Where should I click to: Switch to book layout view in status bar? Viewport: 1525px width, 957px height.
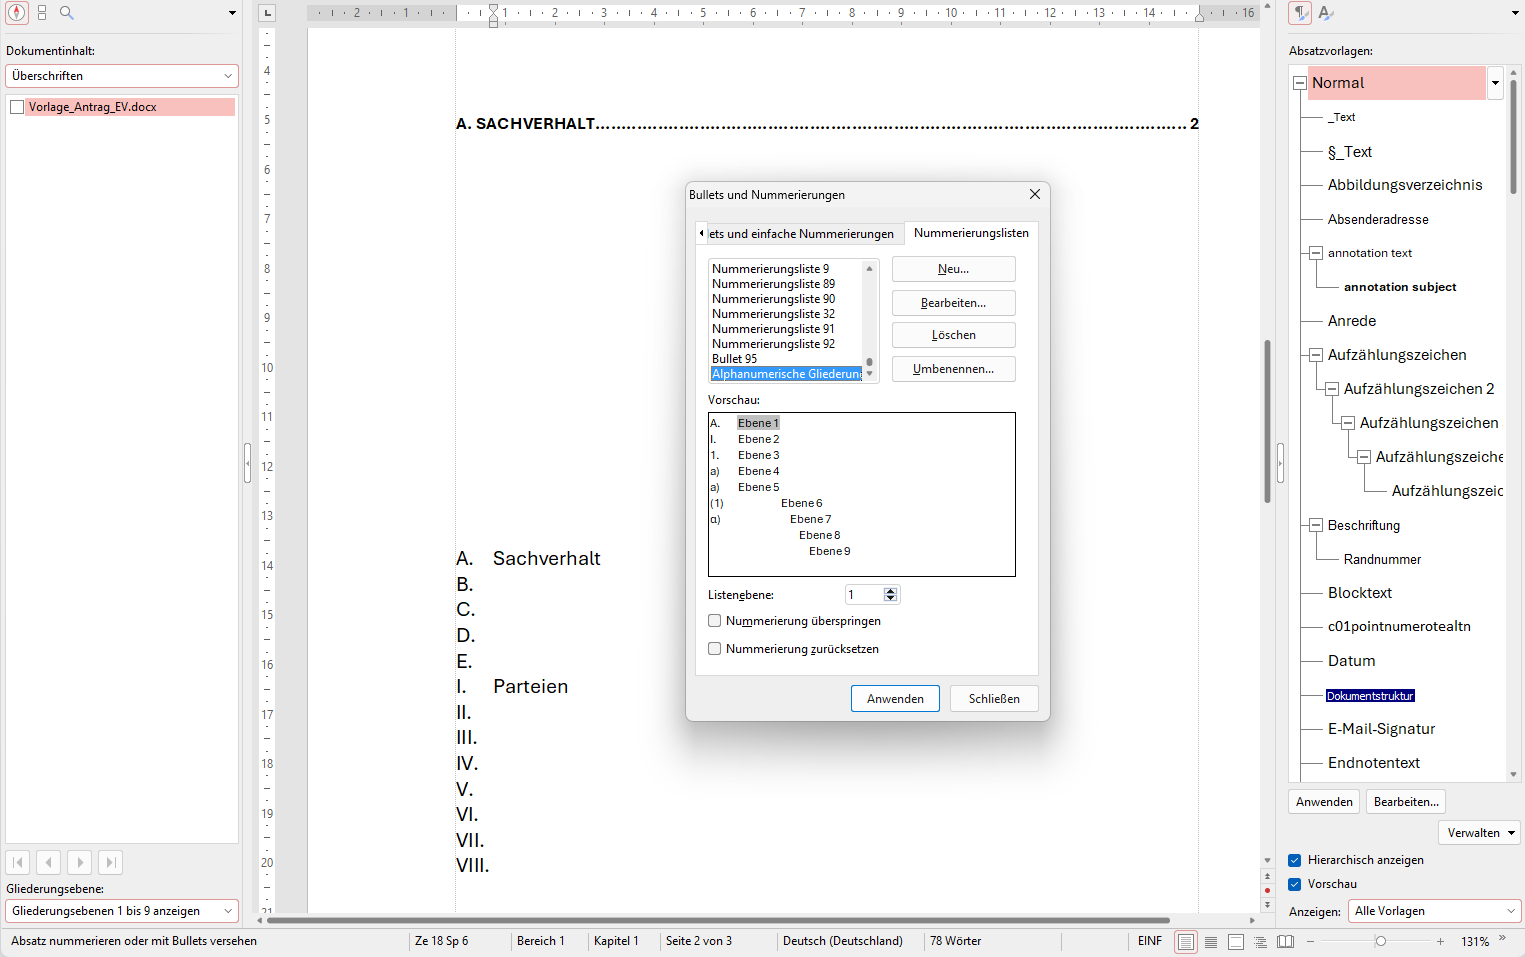[x=1285, y=941]
